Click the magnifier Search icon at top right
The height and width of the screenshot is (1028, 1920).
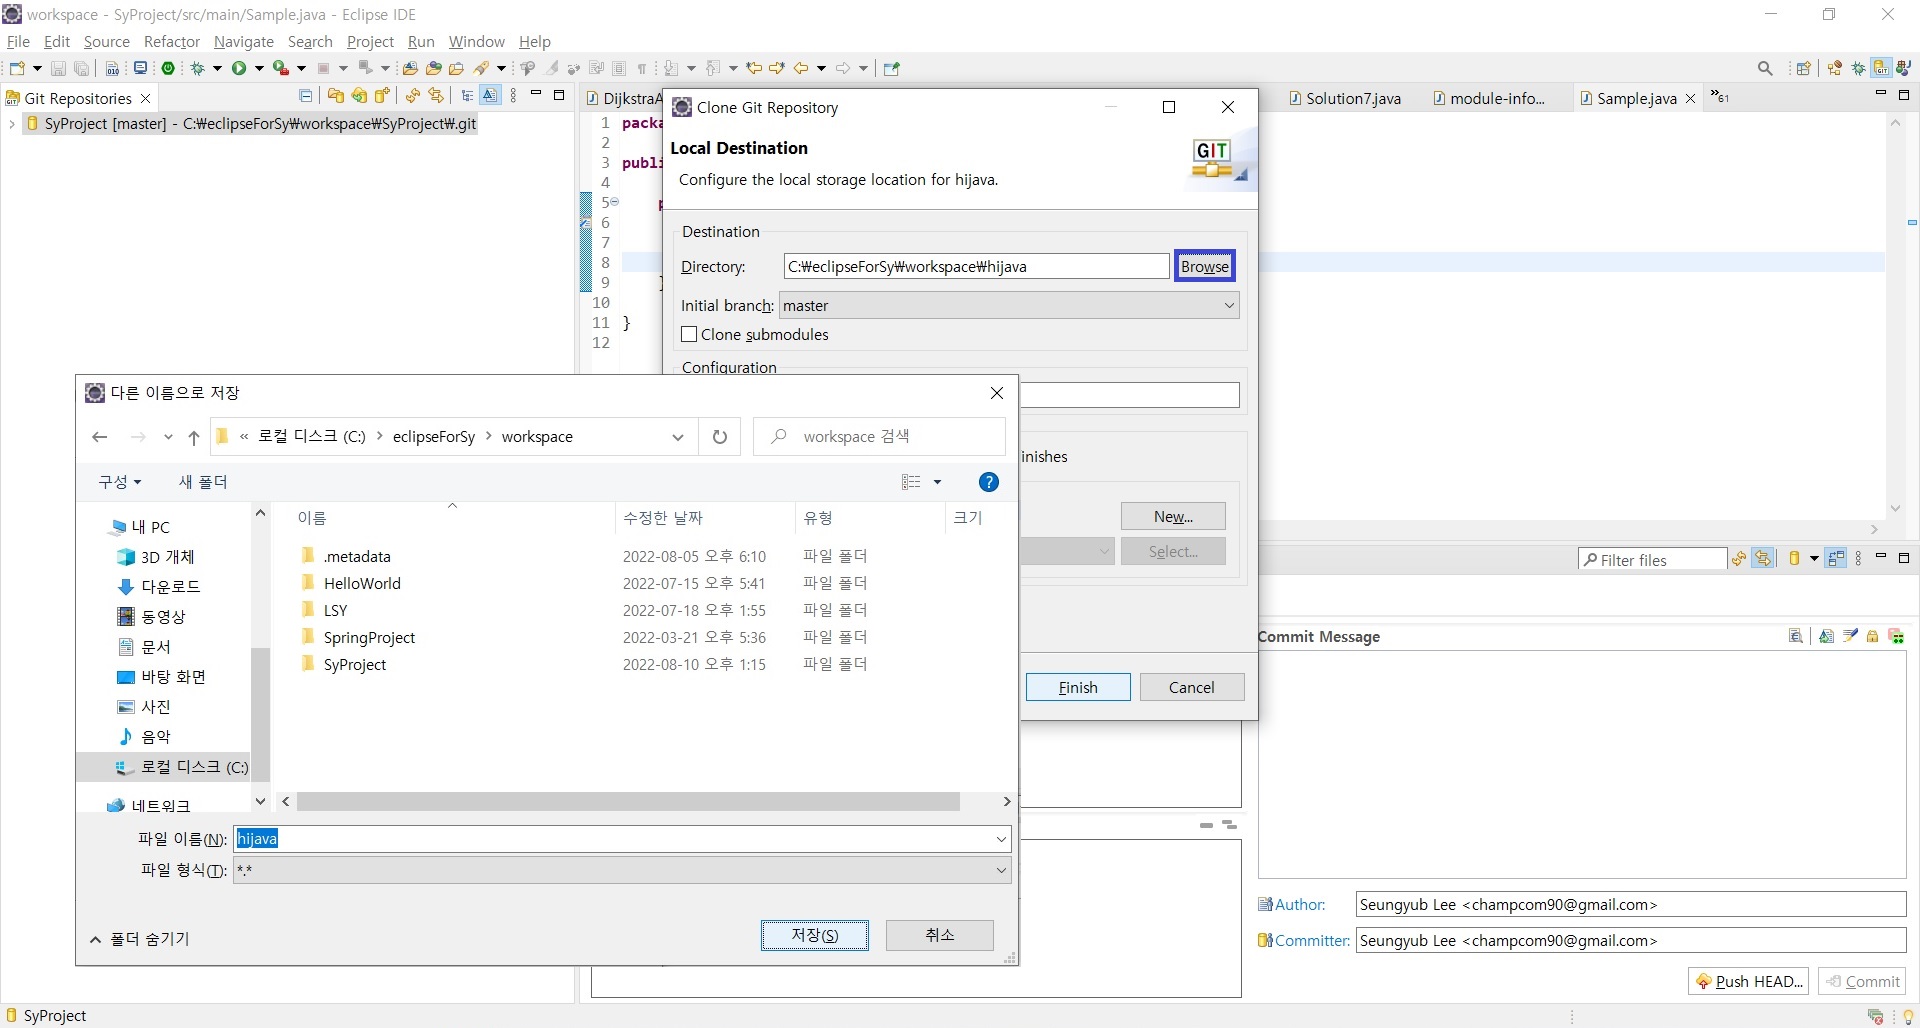tap(1765, 68)
